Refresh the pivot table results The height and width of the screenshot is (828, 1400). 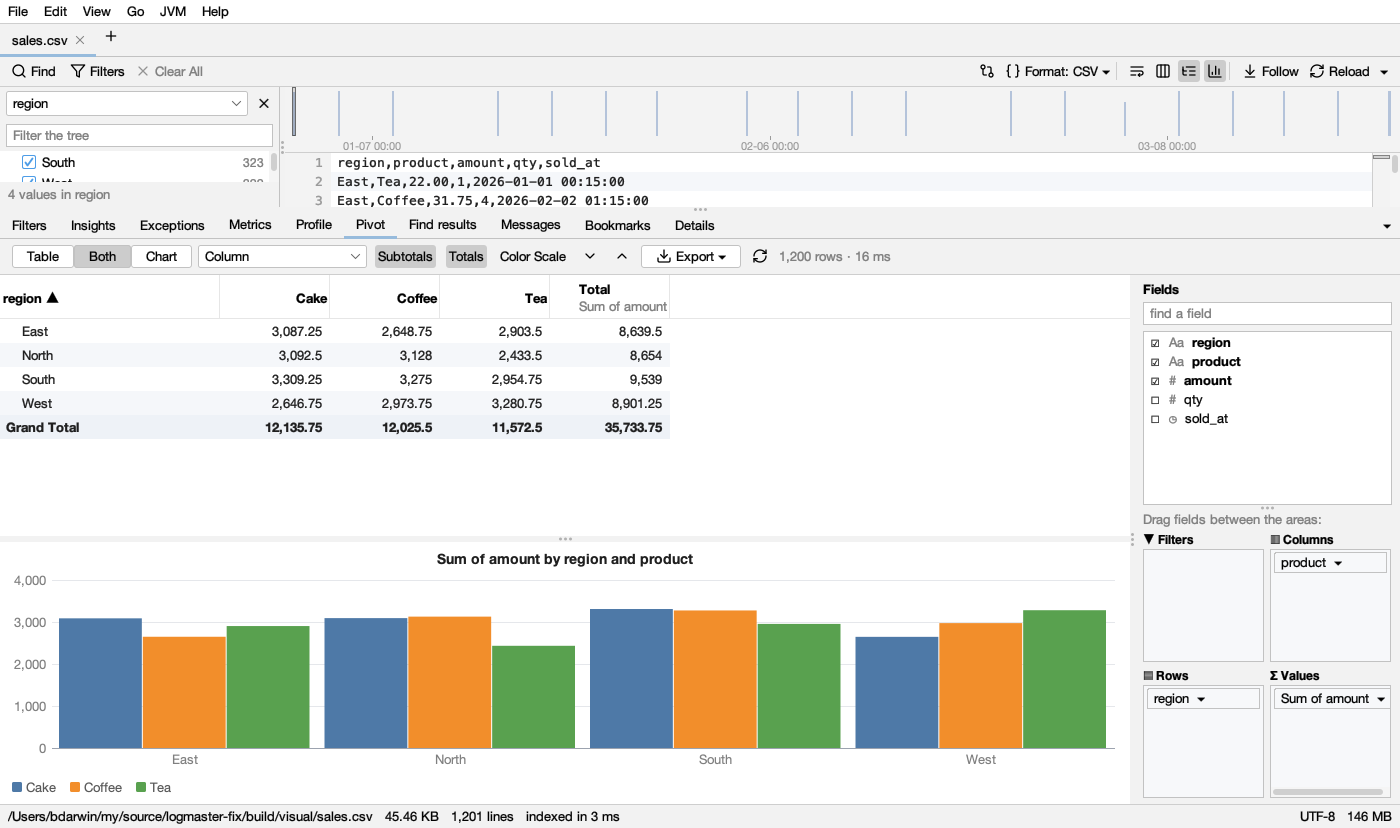[x=760, y=256]
